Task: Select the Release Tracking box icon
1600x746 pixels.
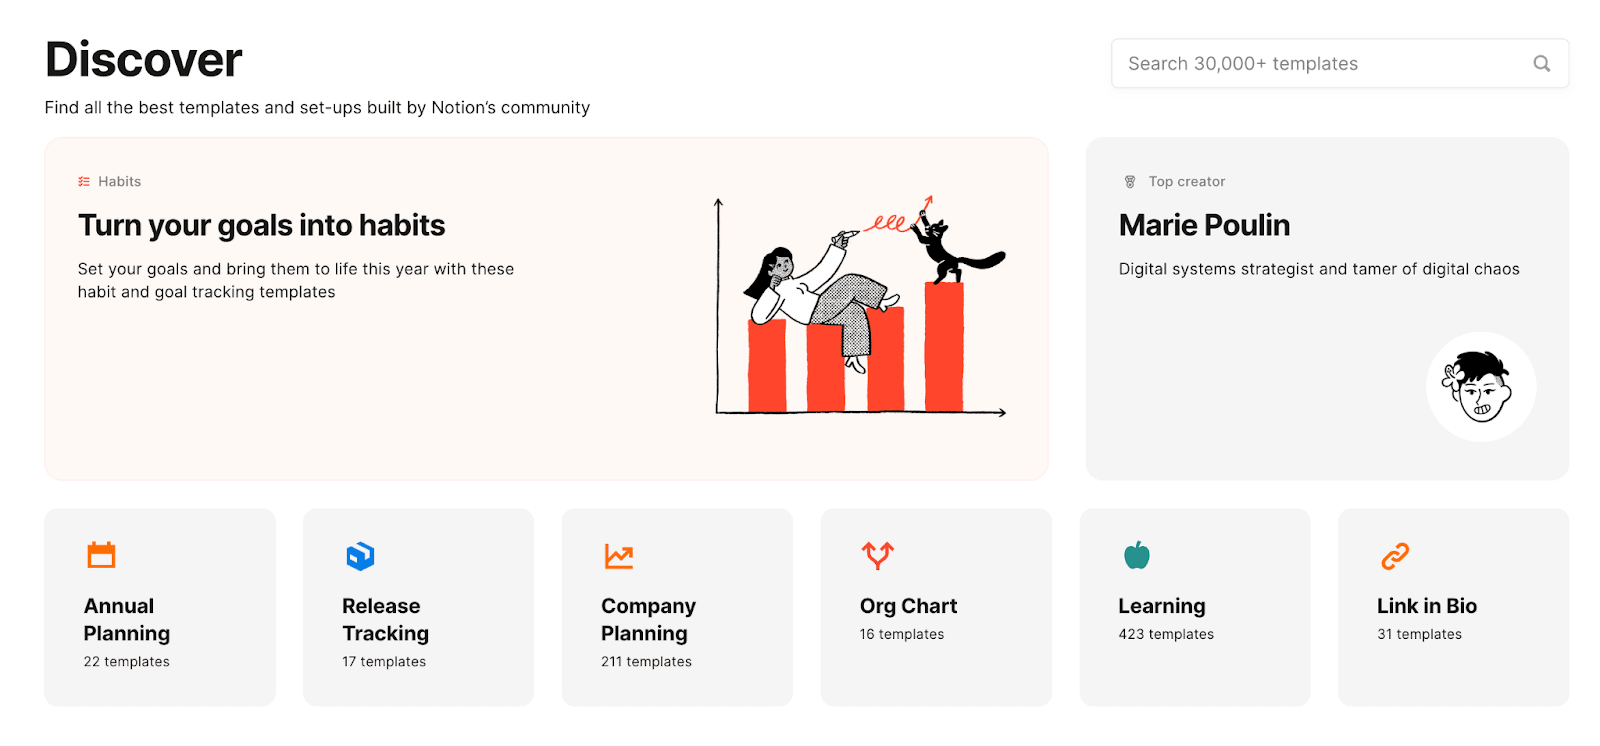Action: 359,555
